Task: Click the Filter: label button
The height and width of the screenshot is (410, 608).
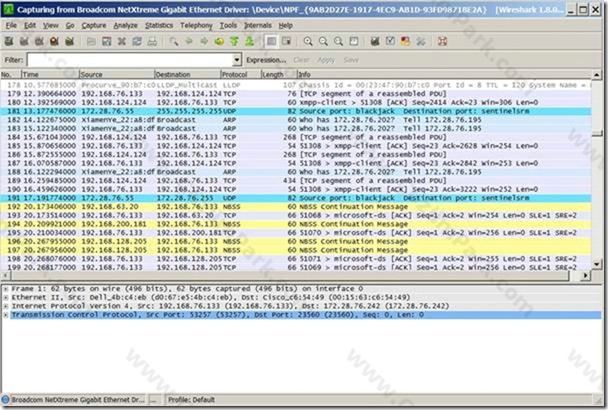Action: click(x=14, y=60)
